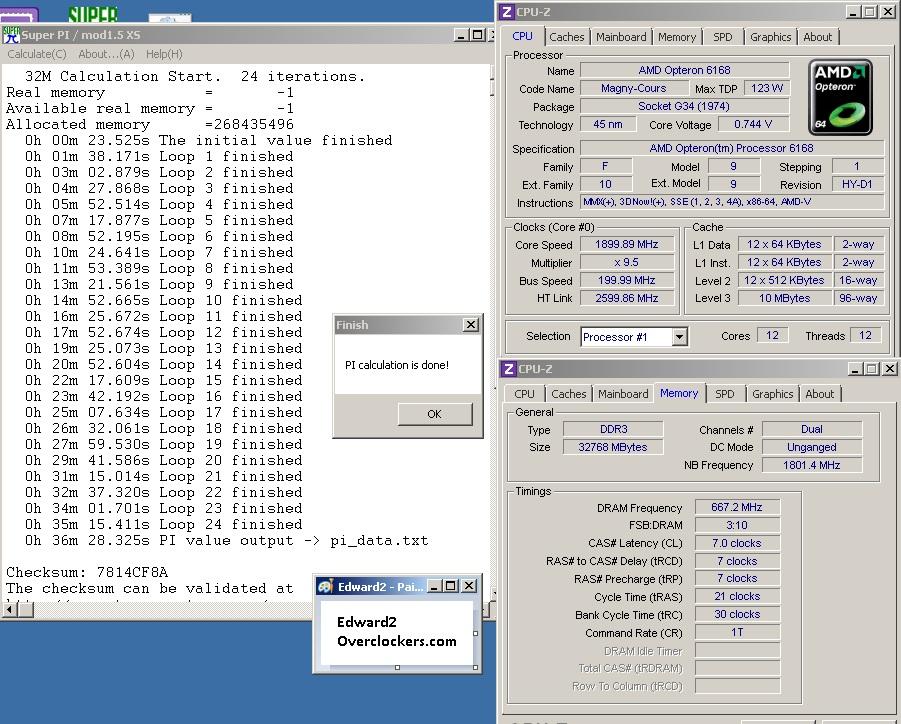The height and width of the screenshot is (724, 901).
Task: Switch to About tab in lower CPU-Z
Action: [819, 394]
